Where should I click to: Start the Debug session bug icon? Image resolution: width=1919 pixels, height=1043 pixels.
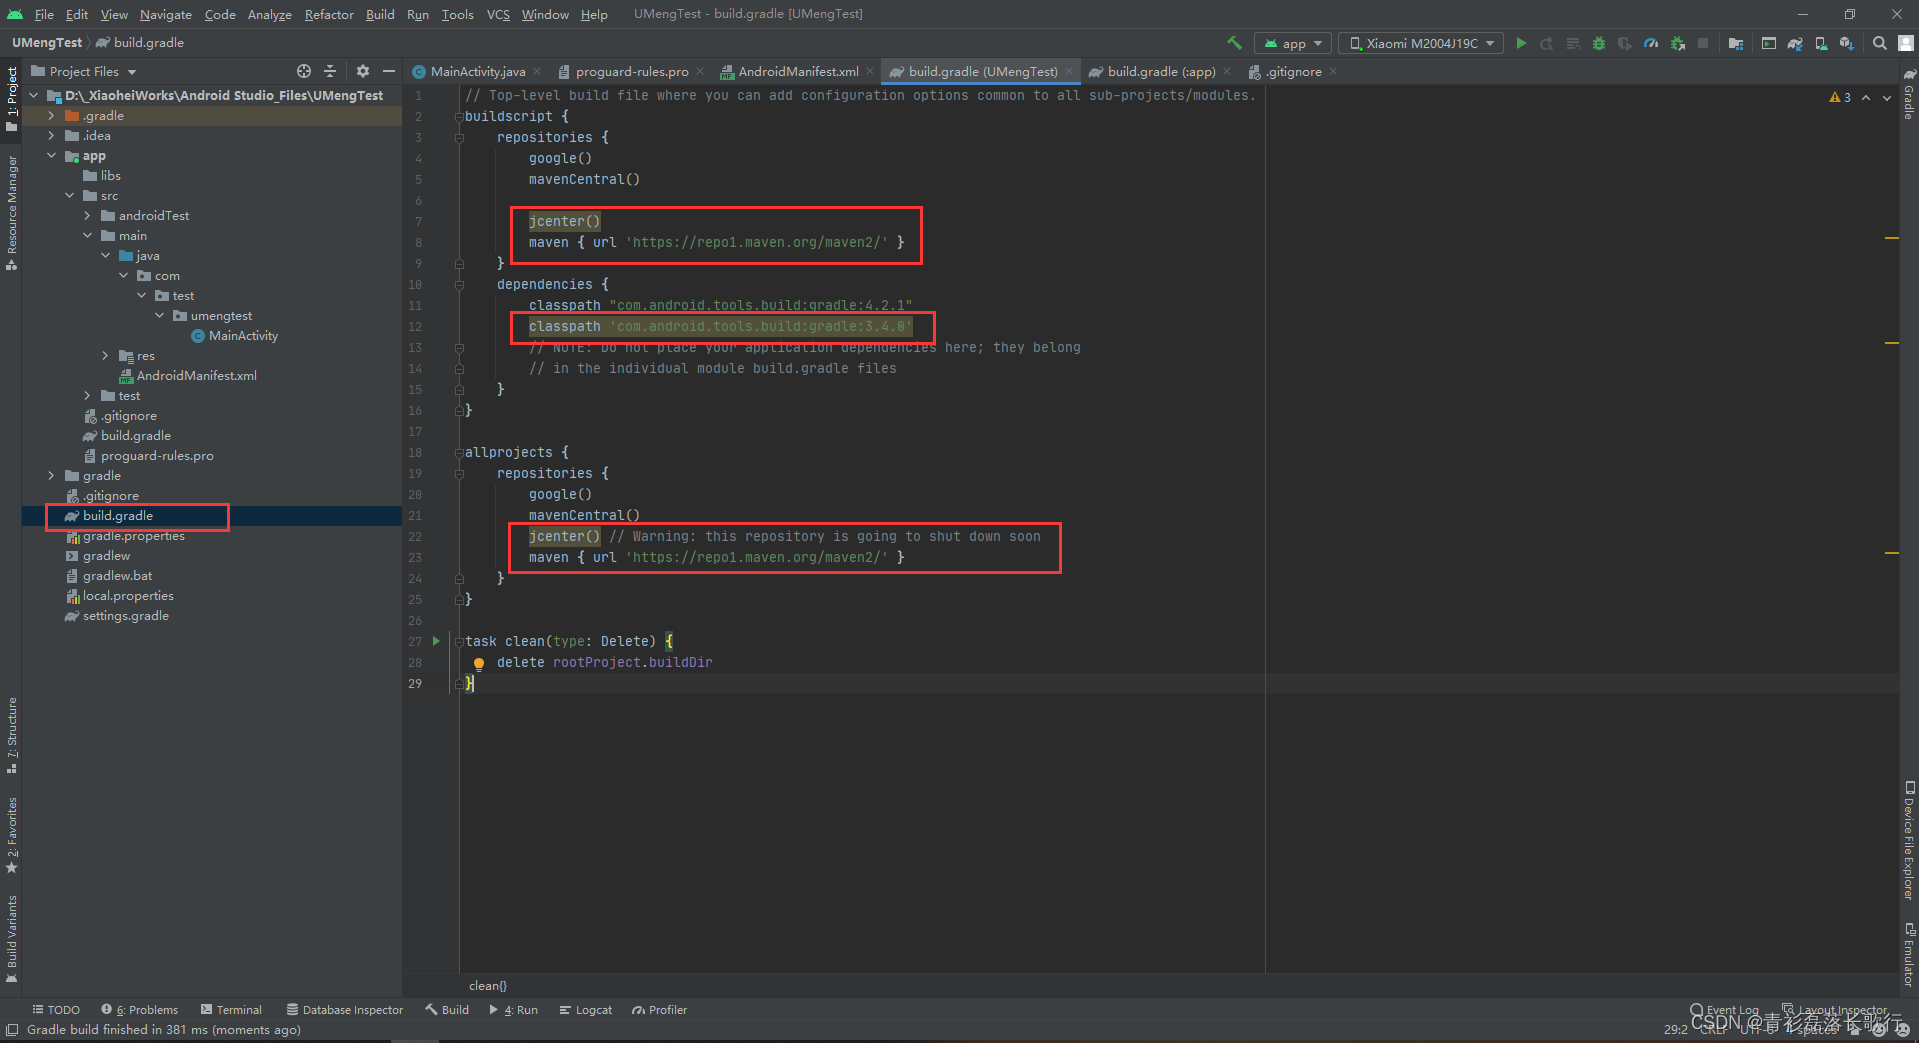click(1598, 43)
